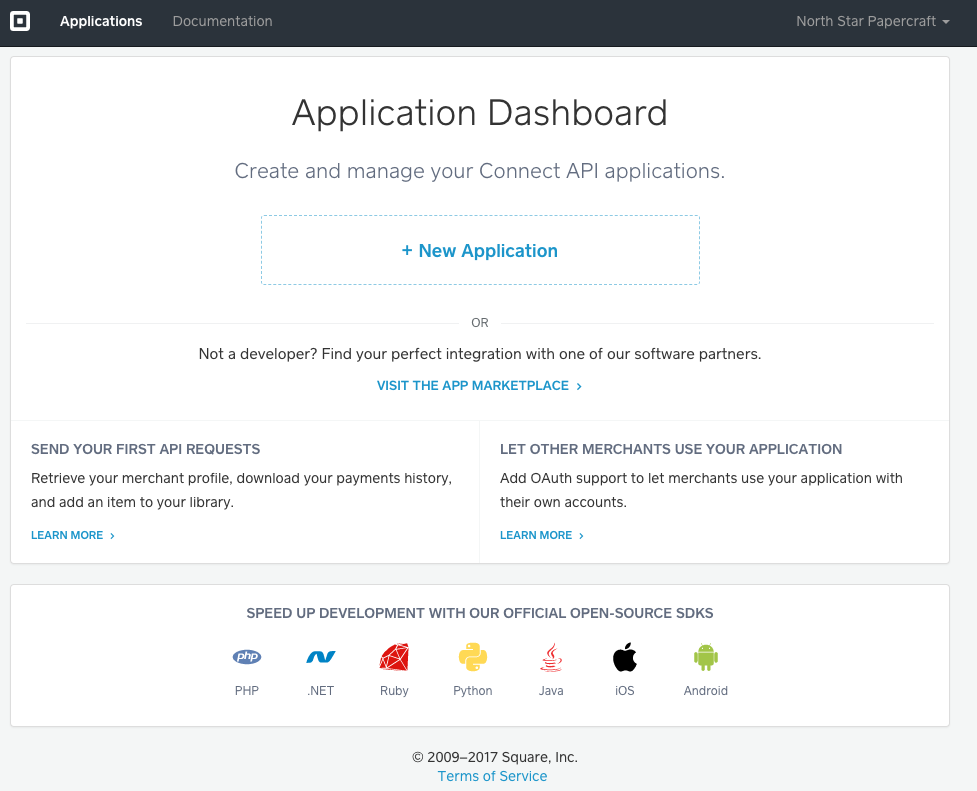
Task: Open the Terms of Service link
Action: [492, 776]
